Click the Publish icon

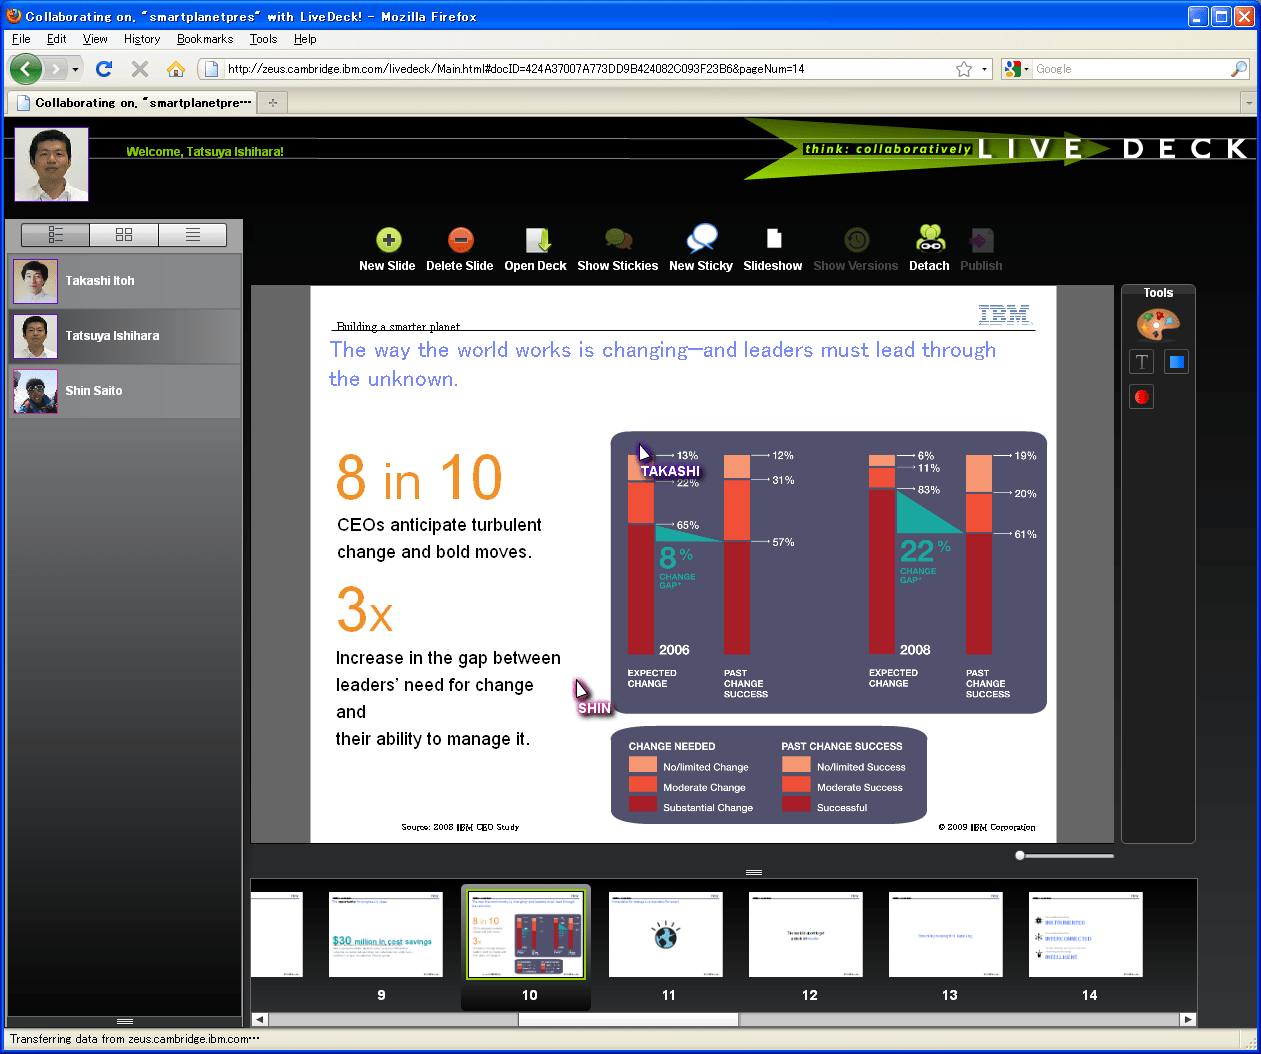pyautogui.click(x=980, y=240)
